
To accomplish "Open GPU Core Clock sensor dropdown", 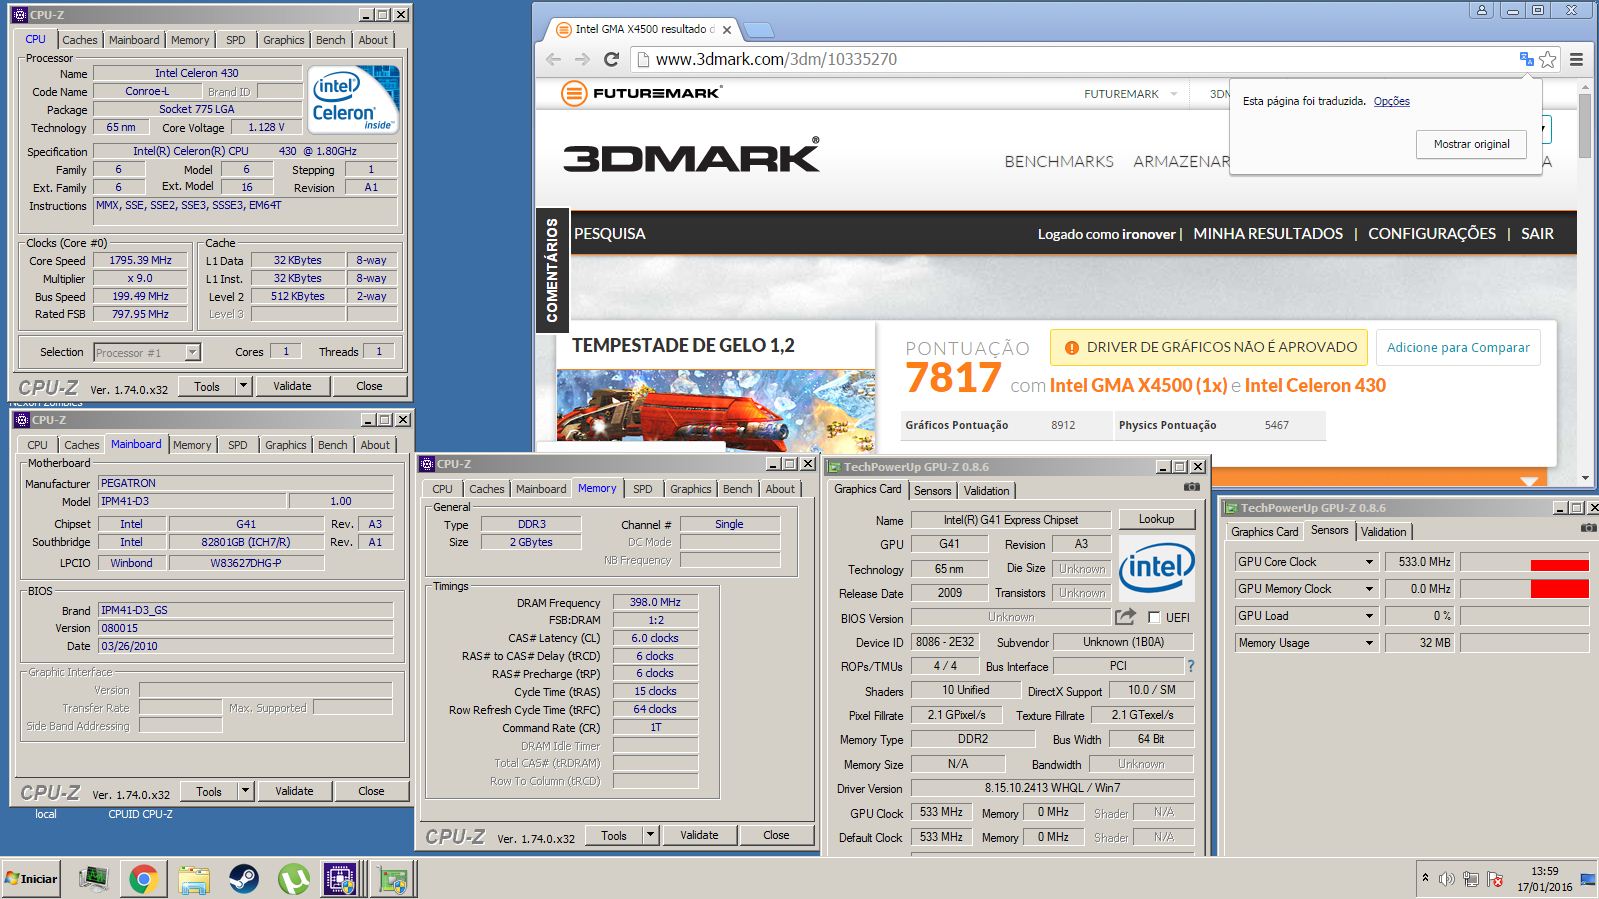I will click(x=1369, y=562).
